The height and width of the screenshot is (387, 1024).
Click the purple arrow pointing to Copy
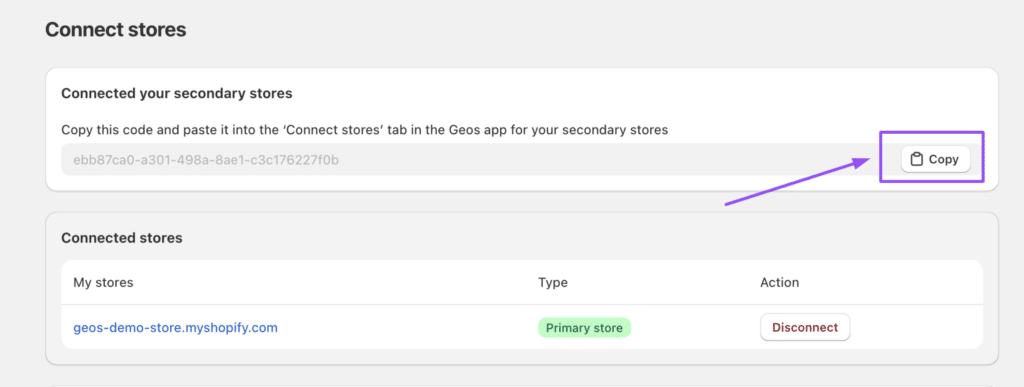click(x=798, y=181)
